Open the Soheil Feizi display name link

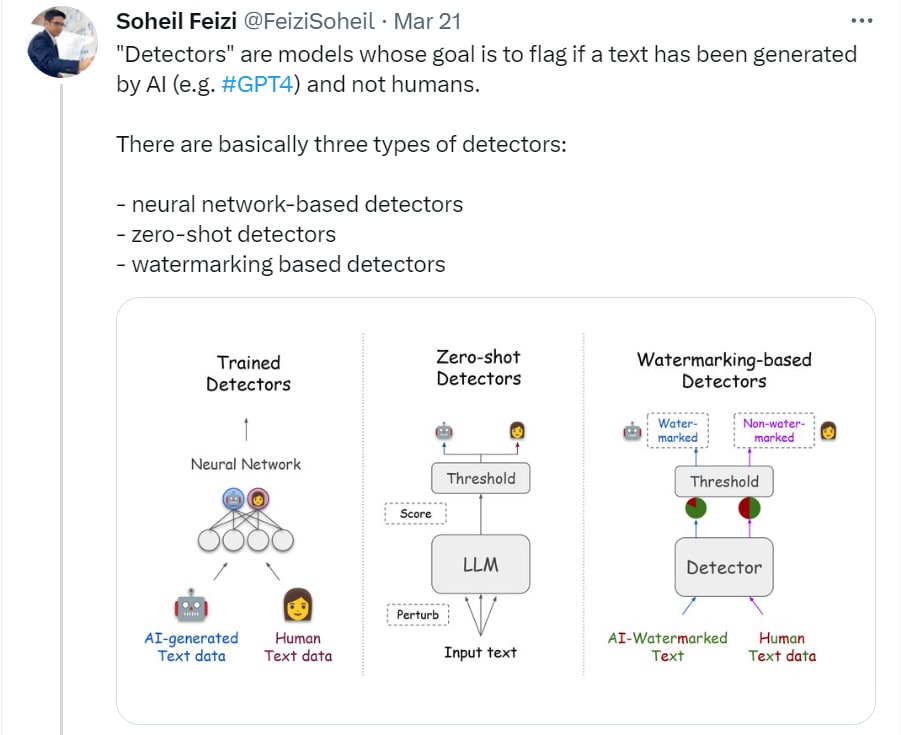[176, 21]
